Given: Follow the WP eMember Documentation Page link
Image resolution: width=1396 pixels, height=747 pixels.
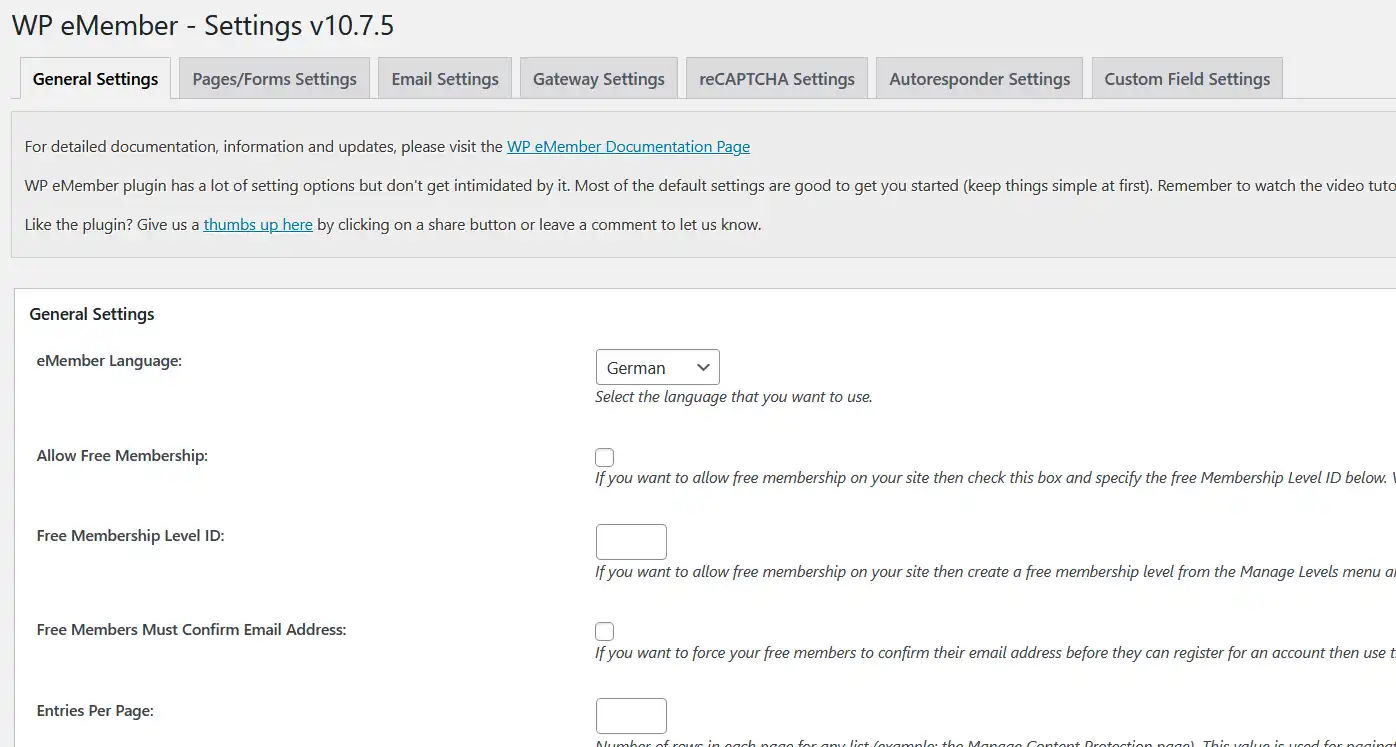Looking at the screenshot, I should [628, 147].
